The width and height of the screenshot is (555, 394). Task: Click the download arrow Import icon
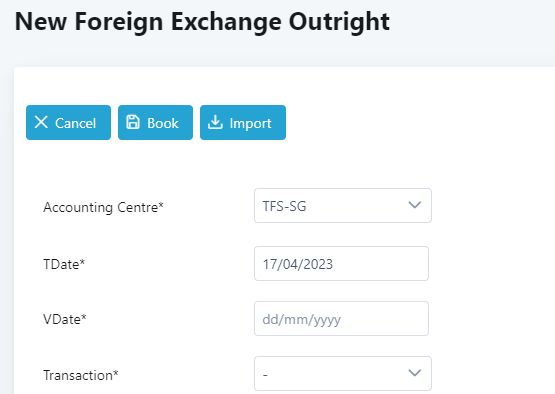click(215, 122)
